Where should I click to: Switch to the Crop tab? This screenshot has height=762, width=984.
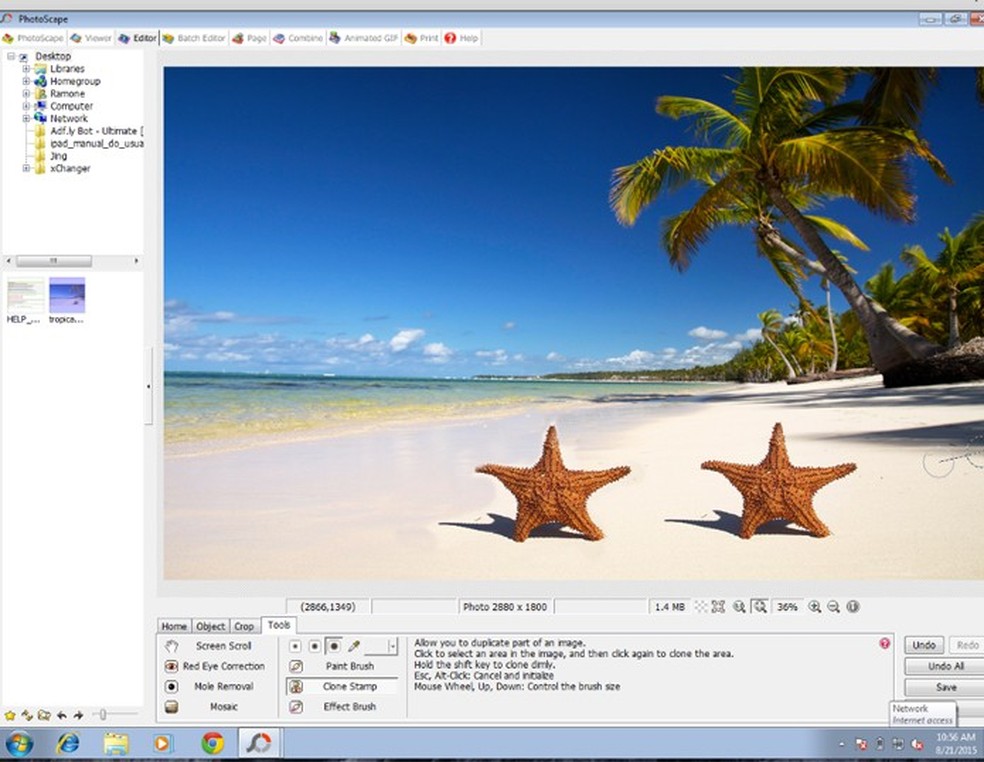coord(244,626)
